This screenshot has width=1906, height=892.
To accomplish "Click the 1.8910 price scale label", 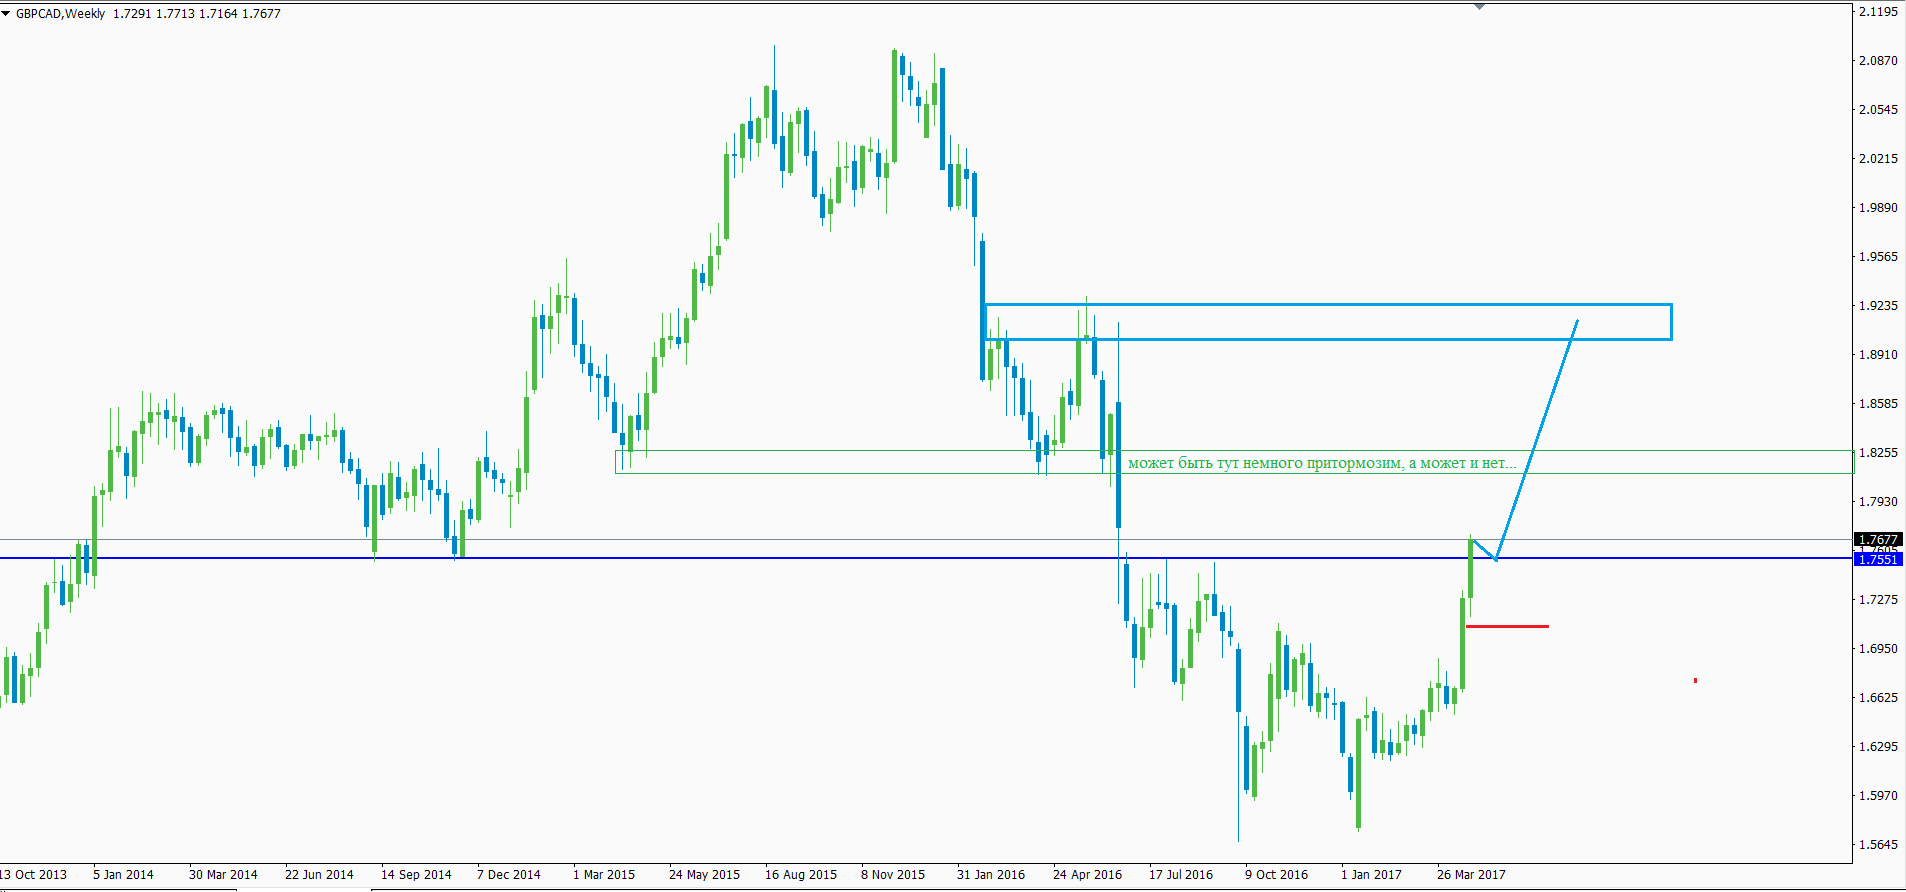I will click(1878, 355).
